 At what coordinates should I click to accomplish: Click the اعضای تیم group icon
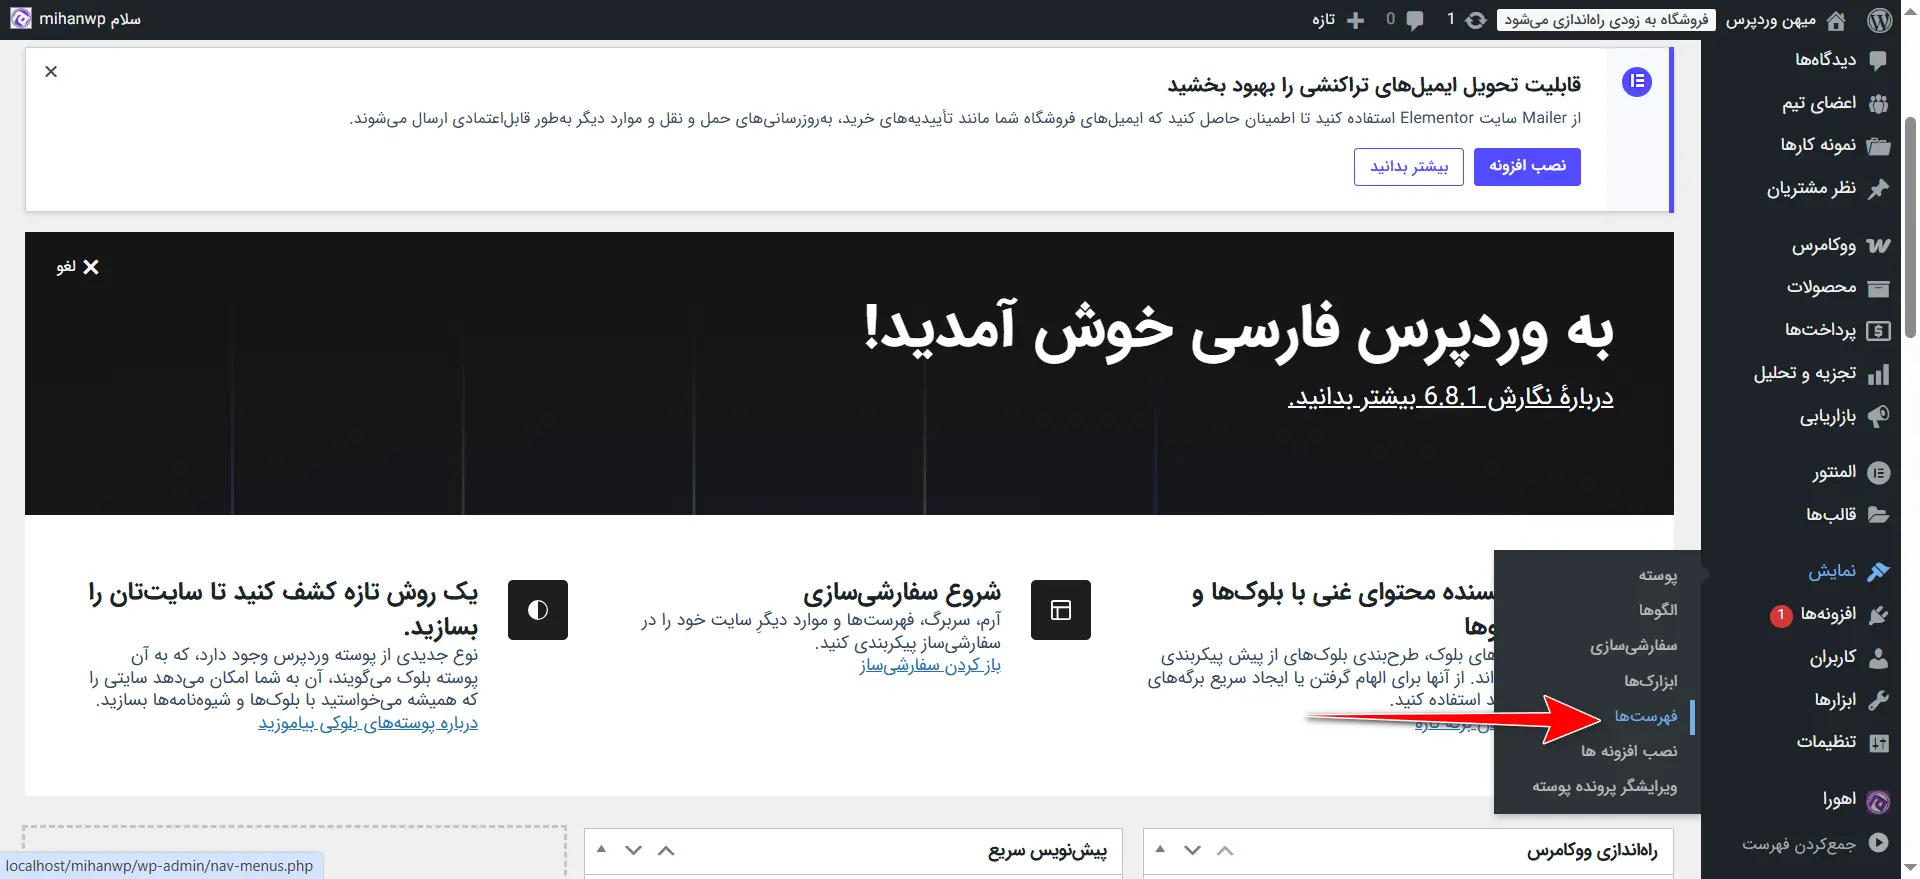click(1878, 103)
